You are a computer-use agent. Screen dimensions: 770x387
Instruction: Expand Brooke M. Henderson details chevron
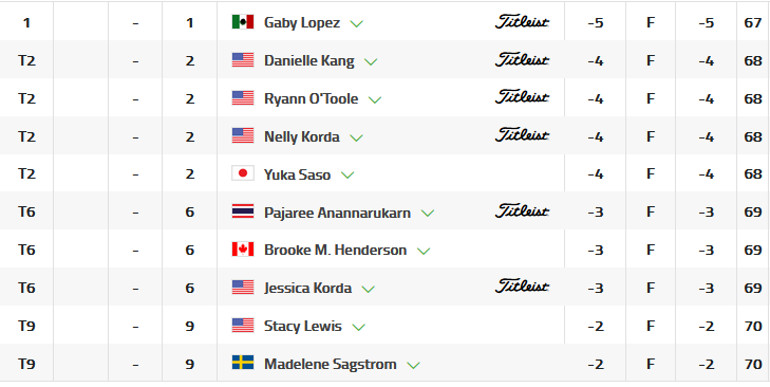tap(423, 251)
